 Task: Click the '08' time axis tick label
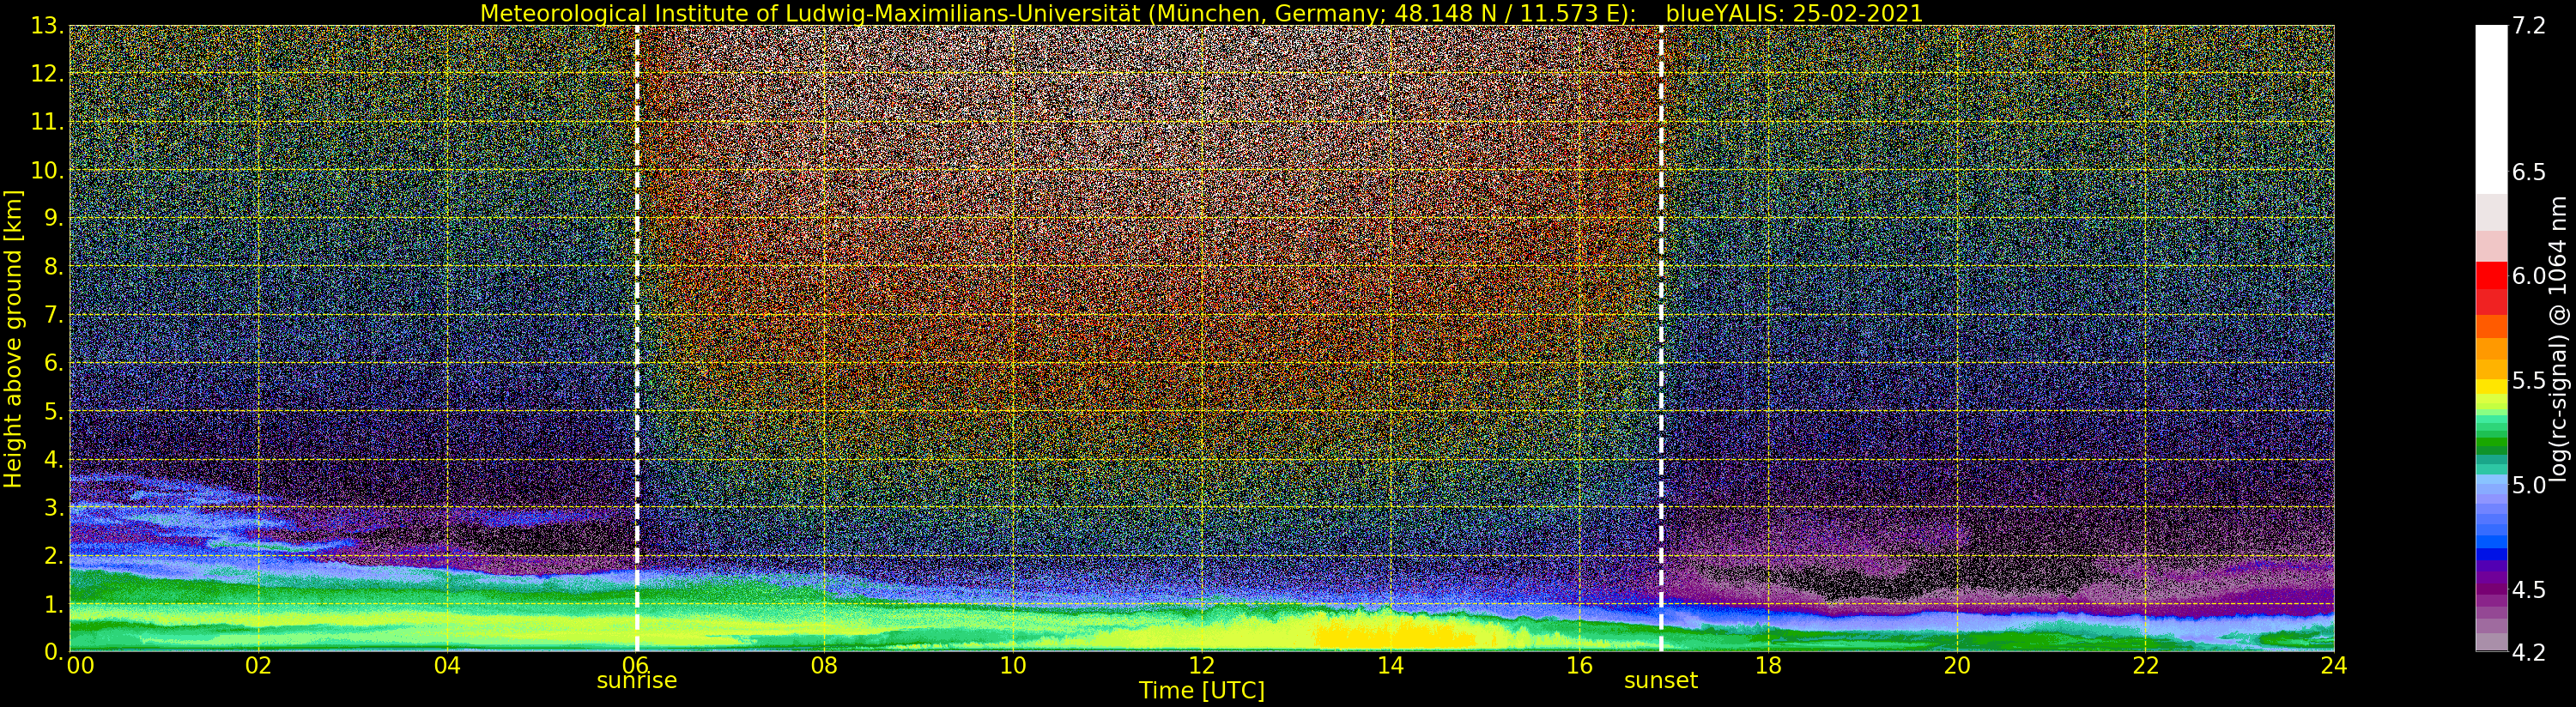click(824, 666)
